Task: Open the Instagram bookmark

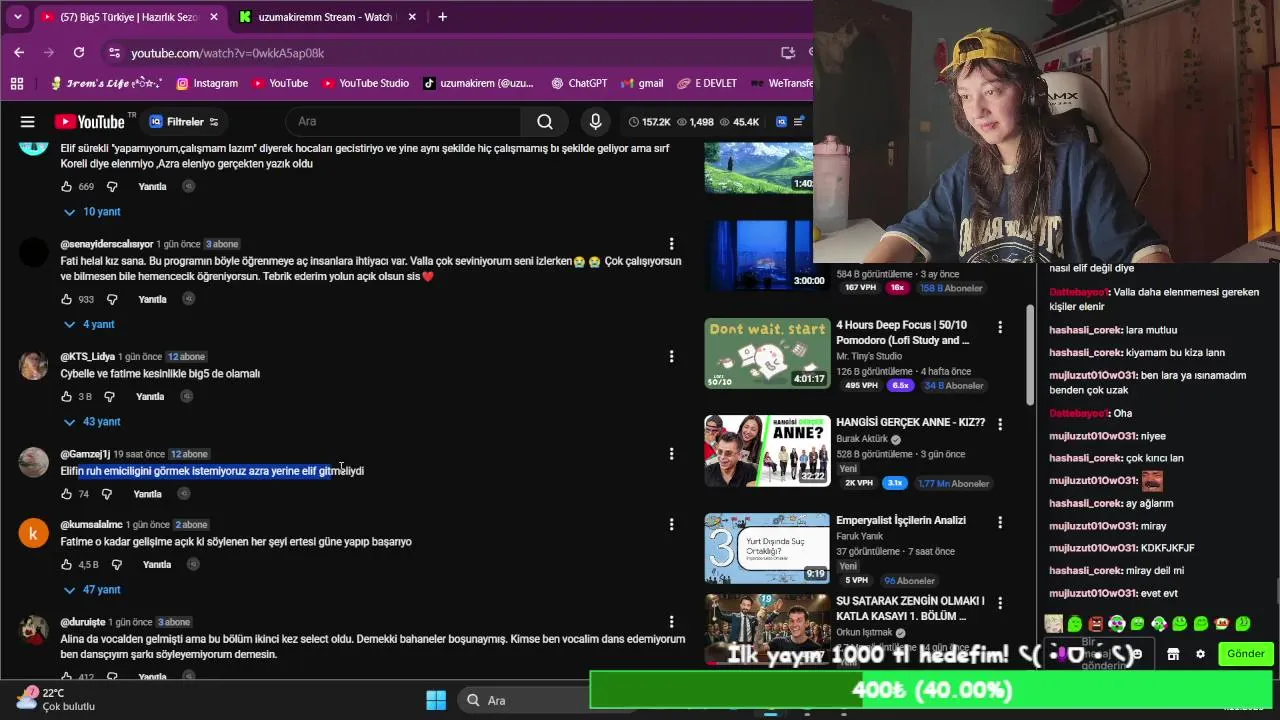Action: coord(207,83)
